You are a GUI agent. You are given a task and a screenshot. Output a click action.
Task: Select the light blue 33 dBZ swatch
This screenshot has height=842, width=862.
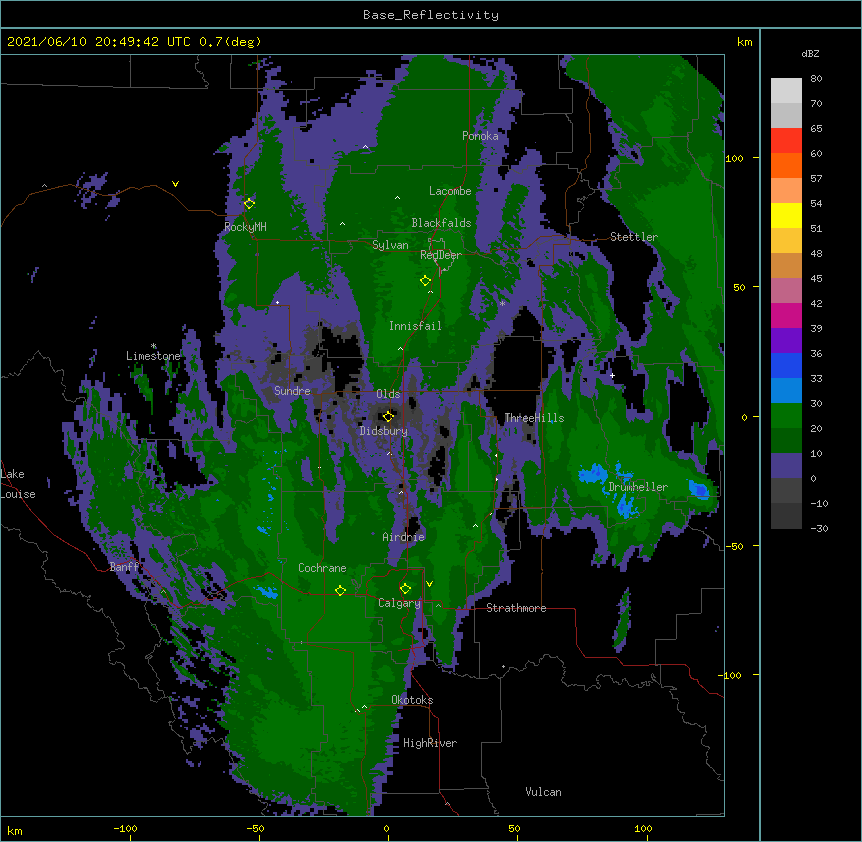tap(786, 390)
